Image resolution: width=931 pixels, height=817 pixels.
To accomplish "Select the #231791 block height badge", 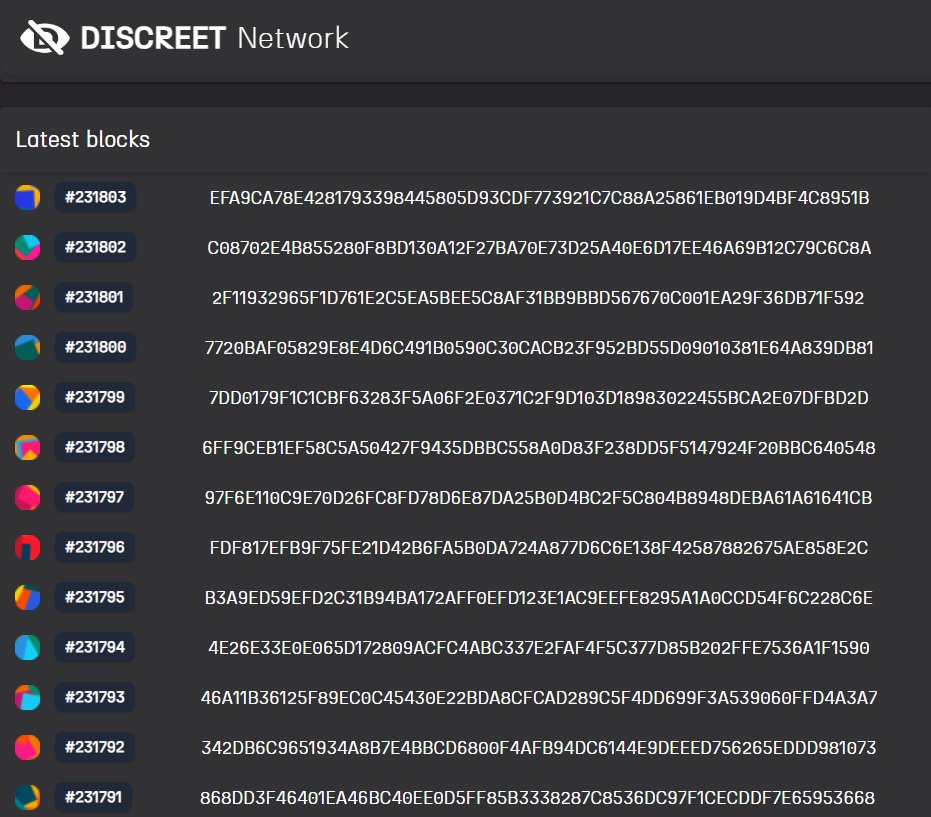I will pos(93,797).
